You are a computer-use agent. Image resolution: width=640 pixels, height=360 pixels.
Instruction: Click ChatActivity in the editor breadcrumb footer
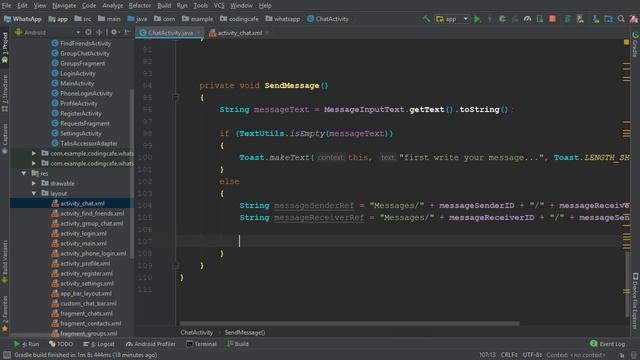196,333
